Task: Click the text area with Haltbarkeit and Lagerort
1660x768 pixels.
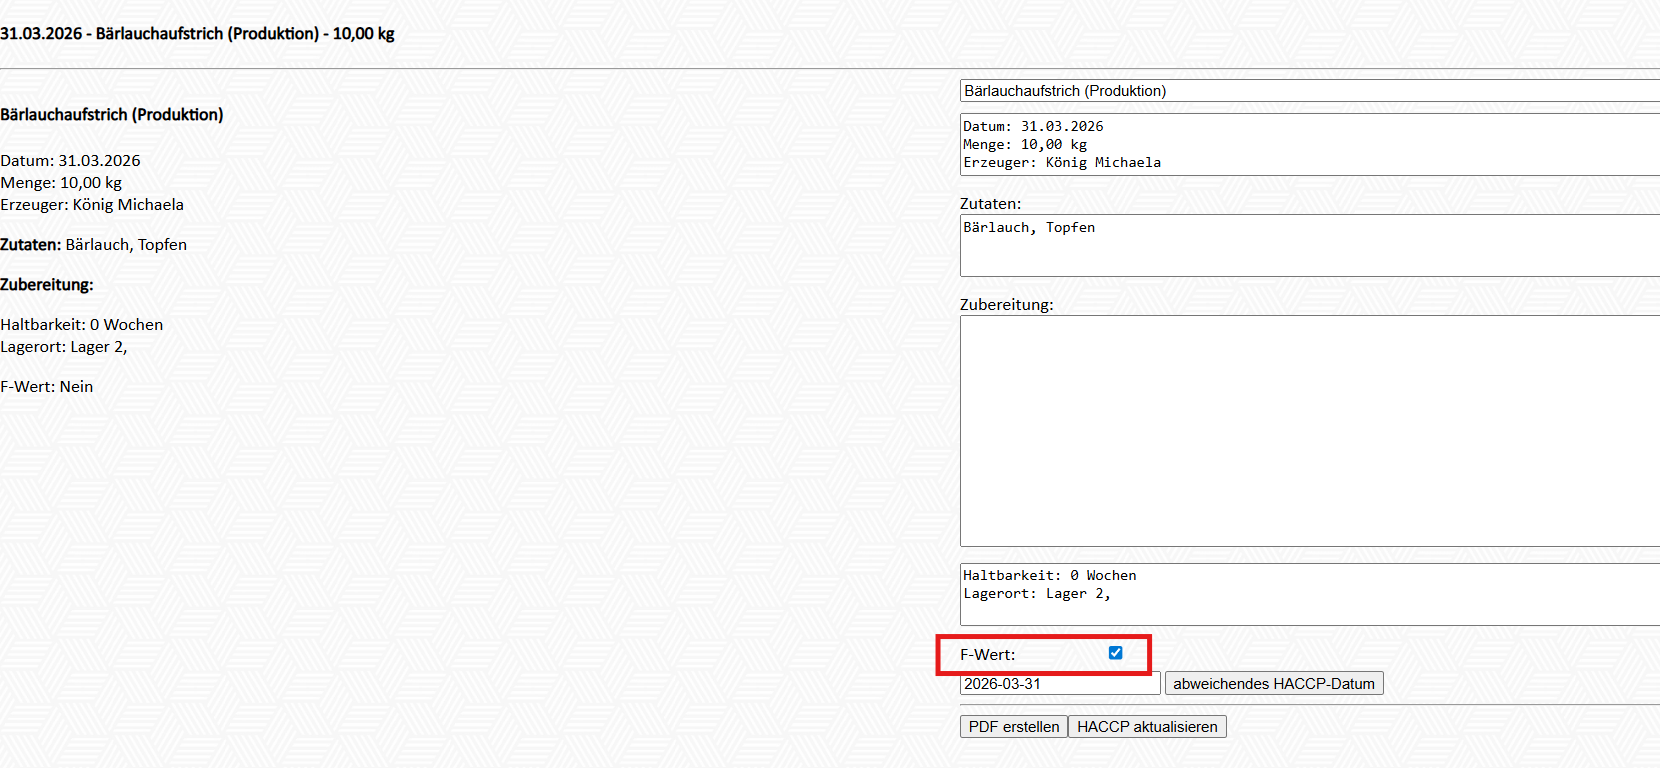Action: click(x=1300, y=594)
